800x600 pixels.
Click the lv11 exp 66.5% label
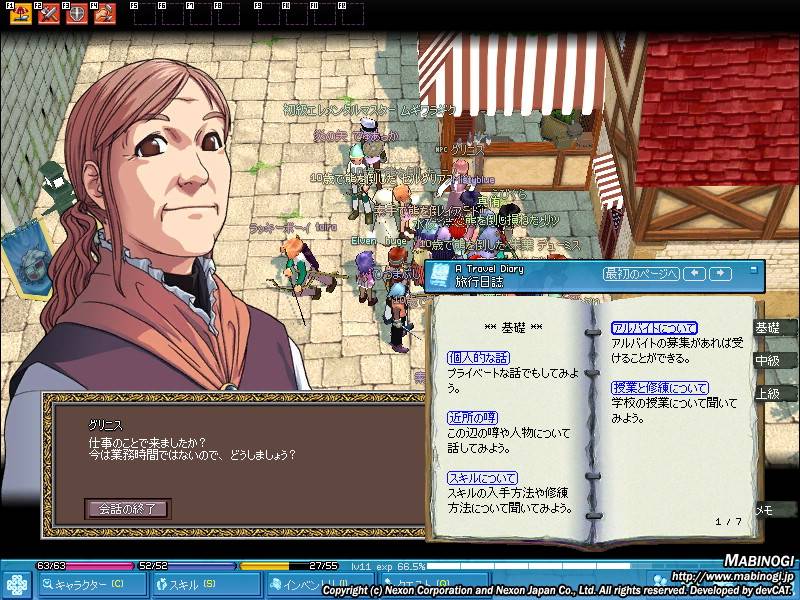[x=388, y=566]
